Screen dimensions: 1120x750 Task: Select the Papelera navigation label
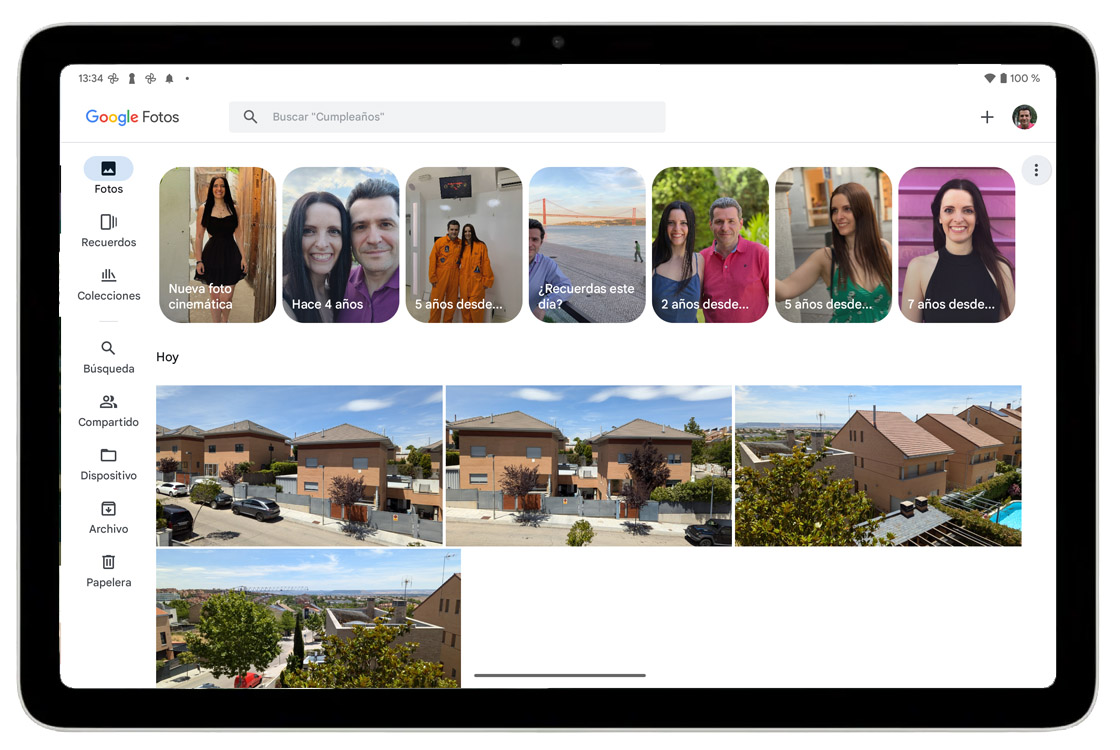coord(109,583)
